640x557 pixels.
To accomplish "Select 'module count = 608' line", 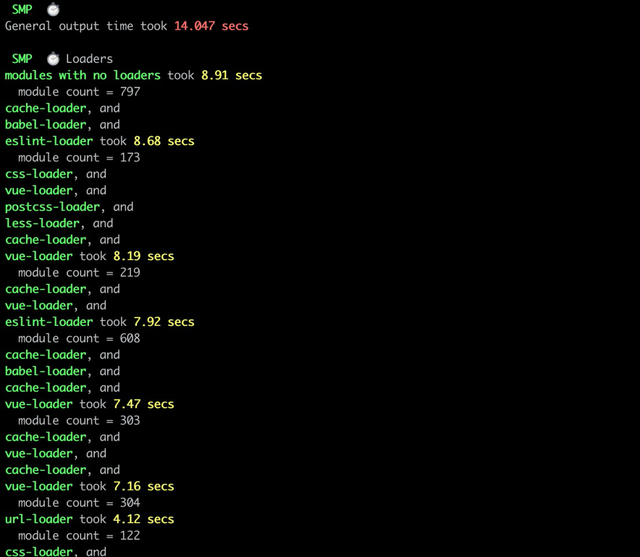I will pos(79,338).
